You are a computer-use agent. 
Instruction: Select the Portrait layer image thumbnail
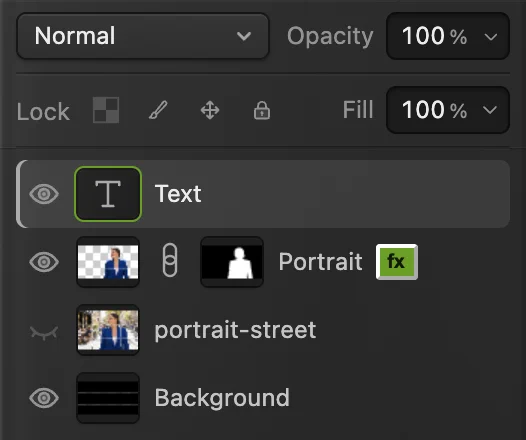(x=108, y=262)
